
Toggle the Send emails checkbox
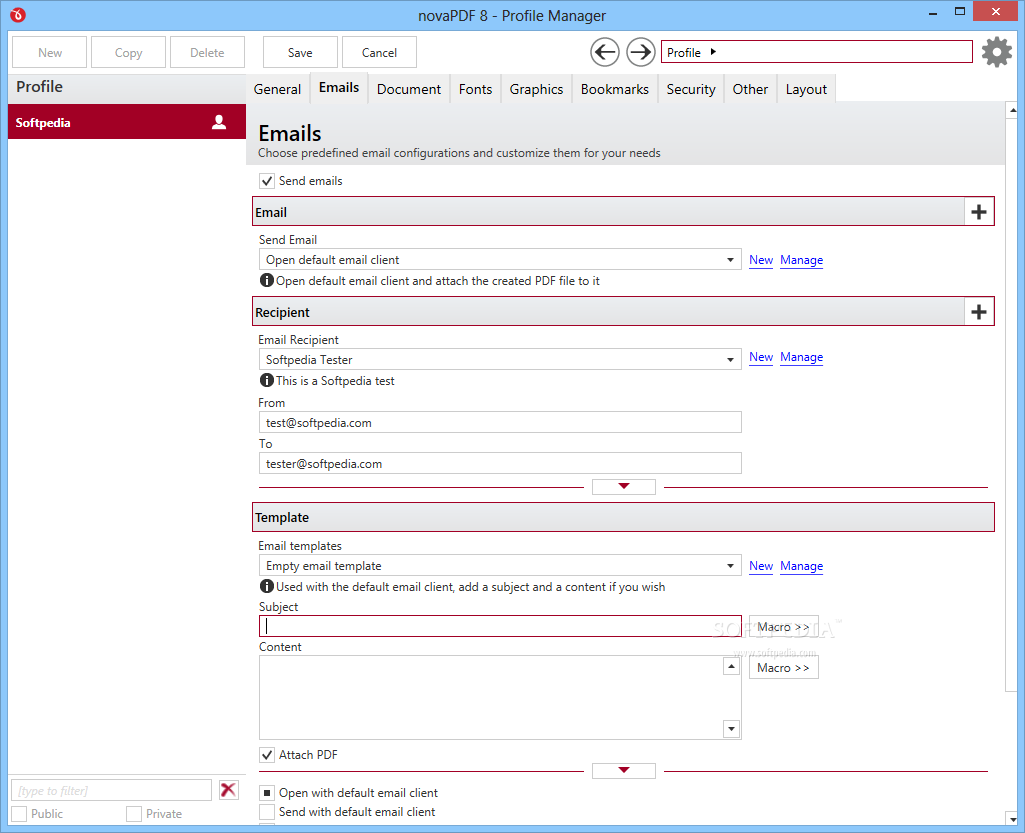click(267, 181)
